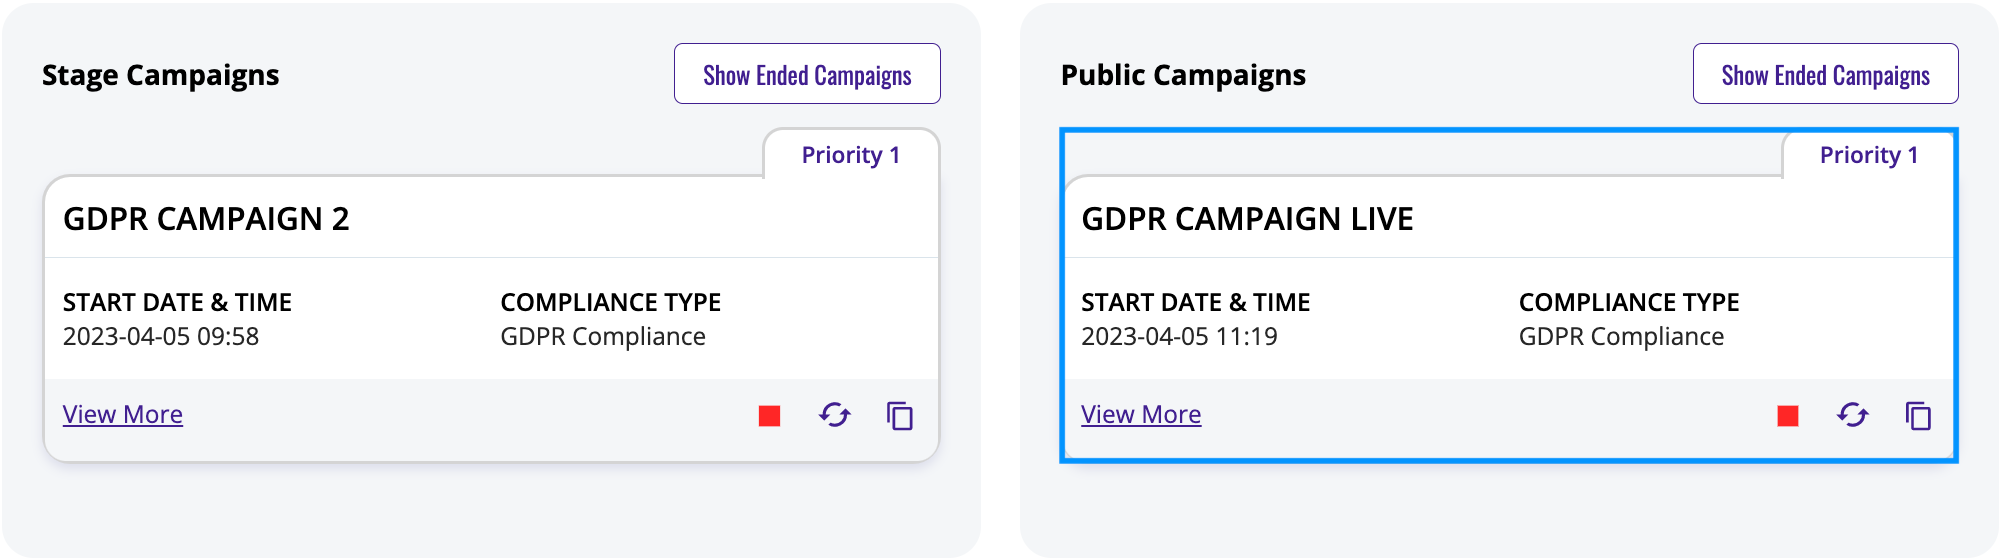This screenshot has width=2000, height=560.
Task: Click the 2023-04-05 09:58 start date value
Action: coord(161,337)
